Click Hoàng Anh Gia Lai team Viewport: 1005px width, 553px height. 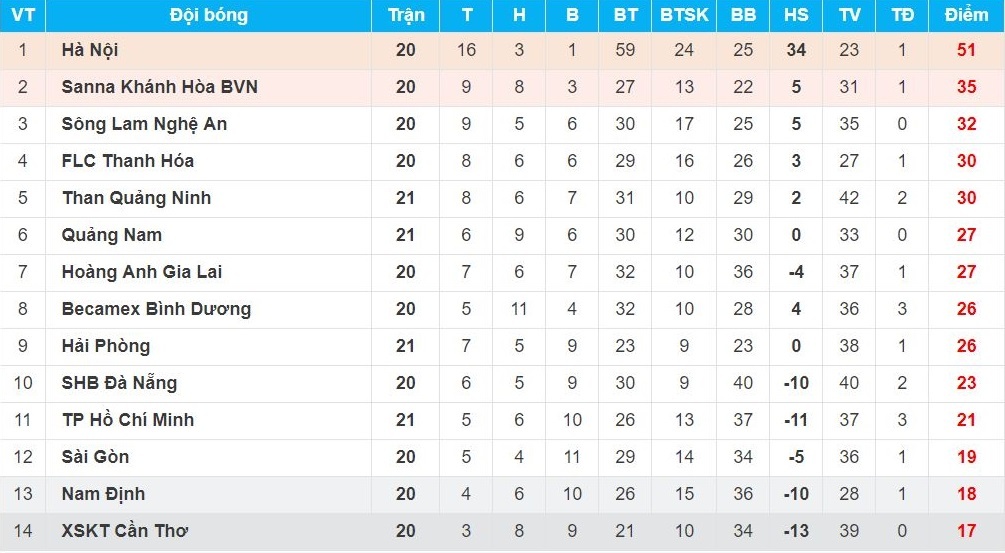tap(141, 272)
